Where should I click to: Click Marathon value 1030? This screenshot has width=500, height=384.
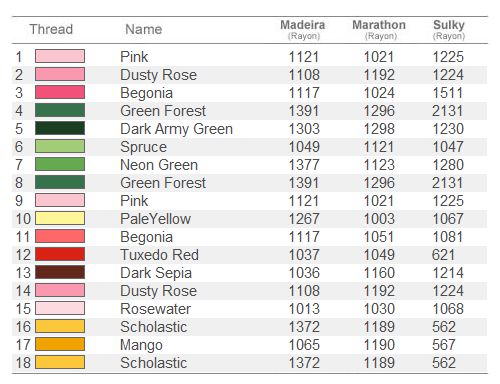(x=379, y=309)
